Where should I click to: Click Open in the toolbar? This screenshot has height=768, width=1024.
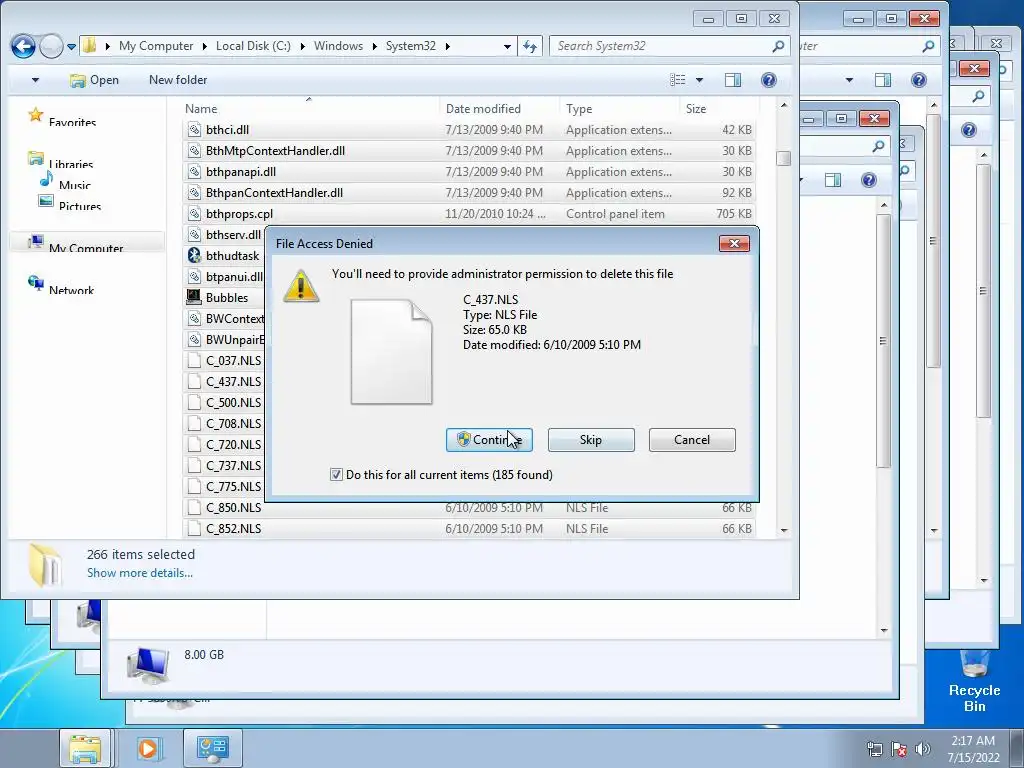click(94, 80)
